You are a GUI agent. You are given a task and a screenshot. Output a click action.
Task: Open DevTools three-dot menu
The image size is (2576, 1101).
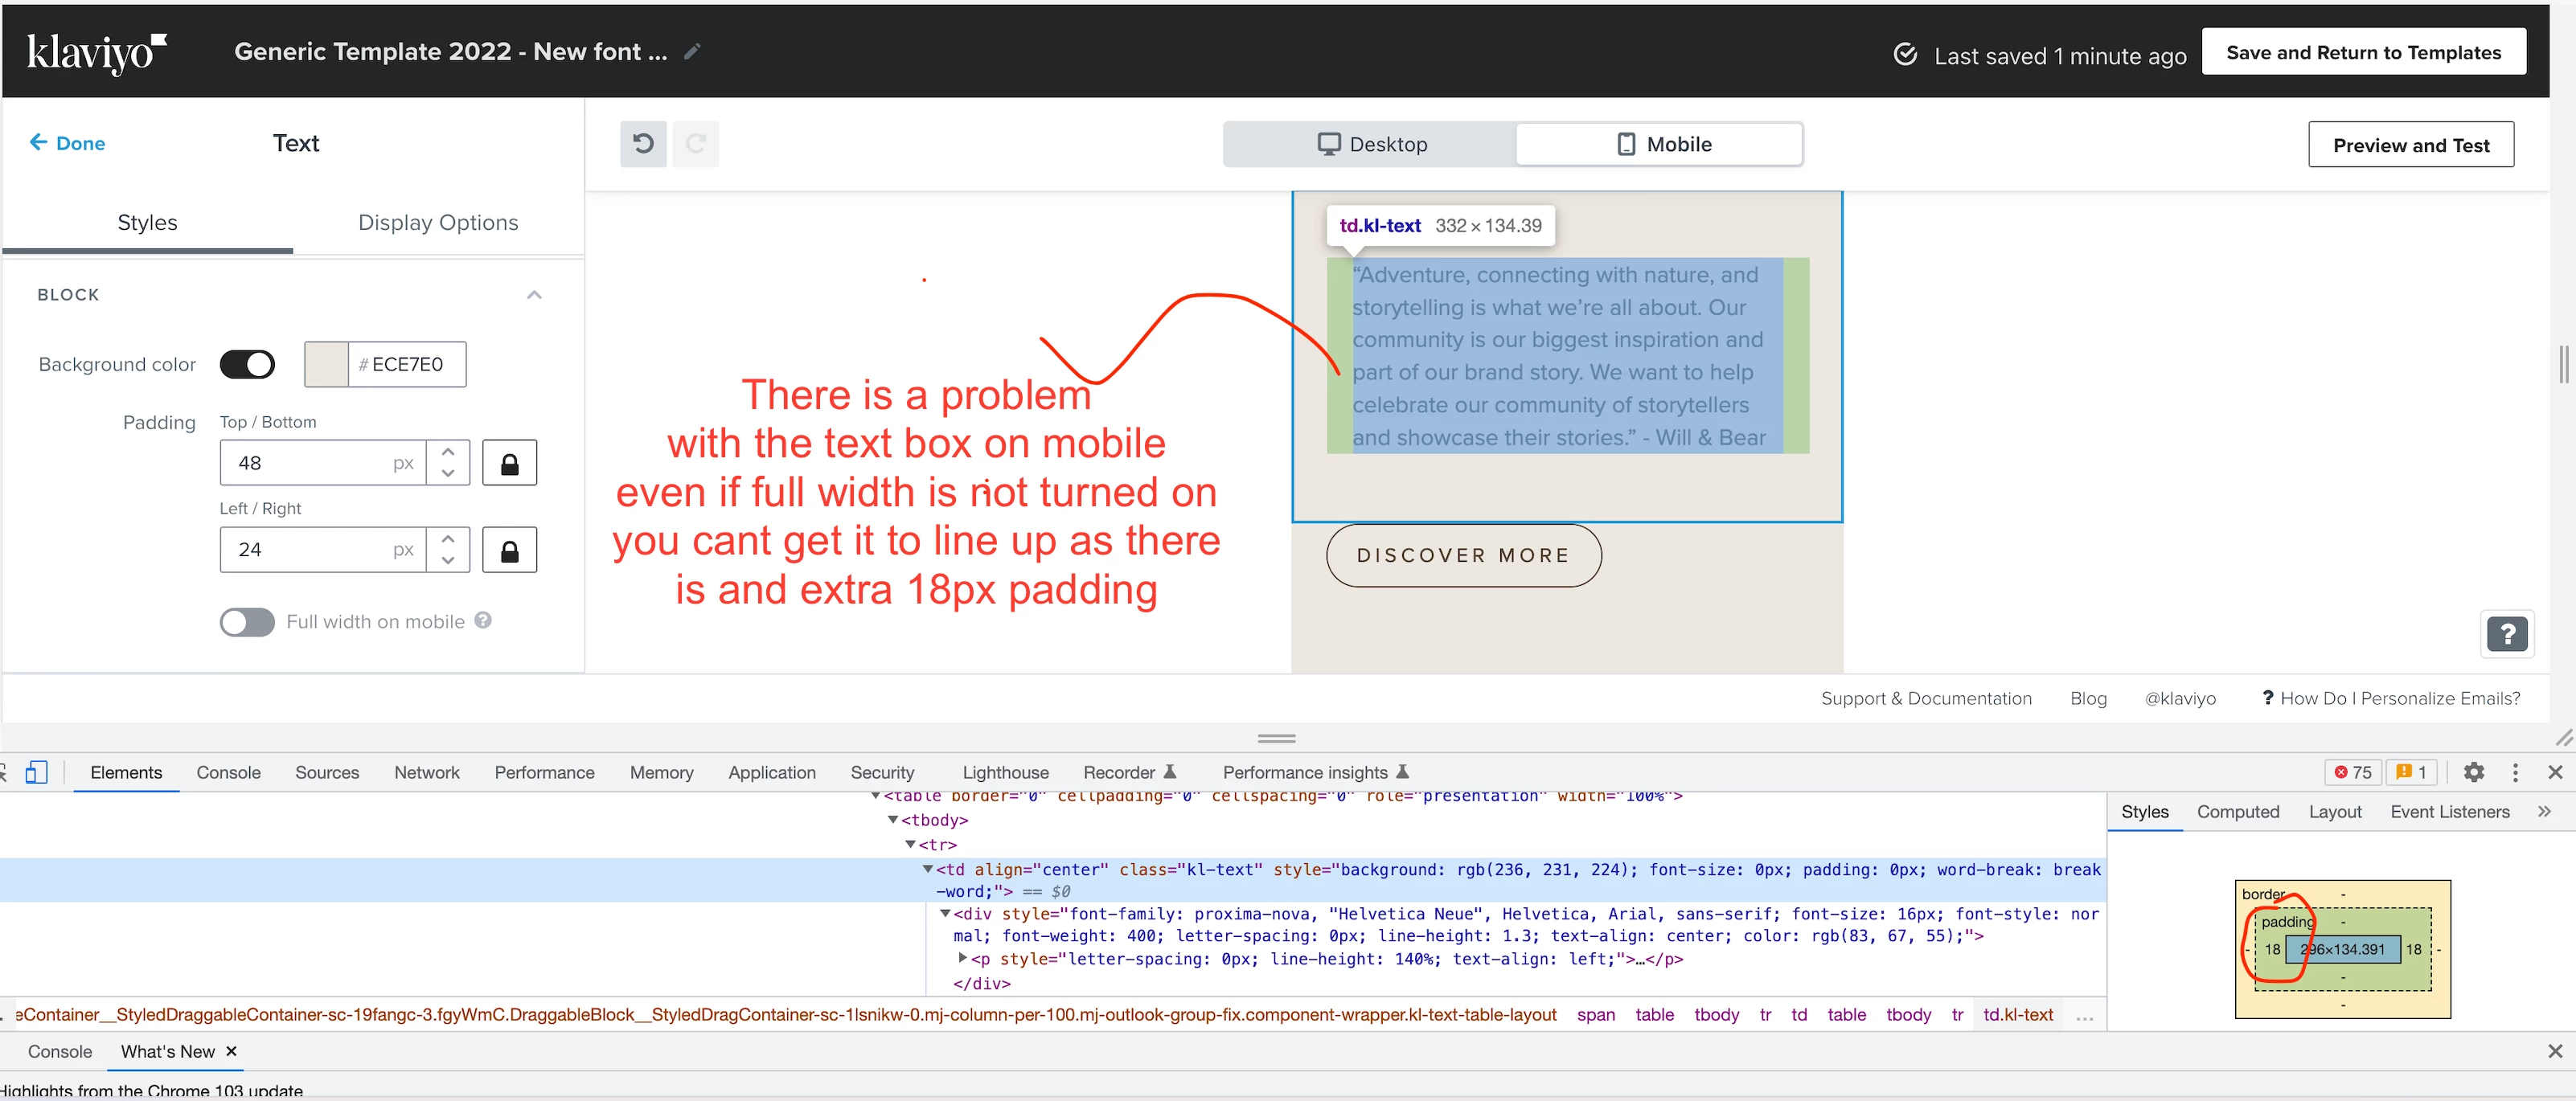[2515, 772]
